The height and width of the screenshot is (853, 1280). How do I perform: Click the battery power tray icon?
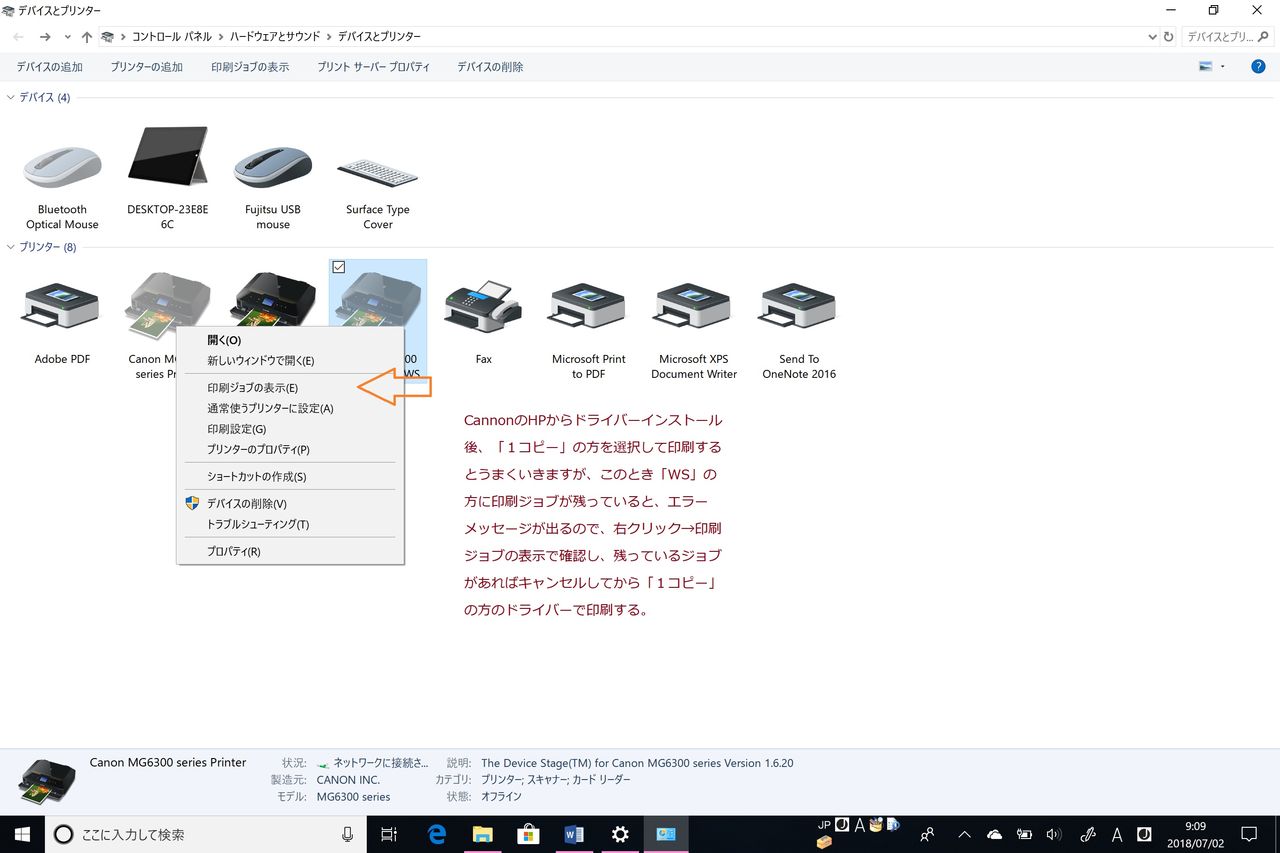click(1024, 834)
